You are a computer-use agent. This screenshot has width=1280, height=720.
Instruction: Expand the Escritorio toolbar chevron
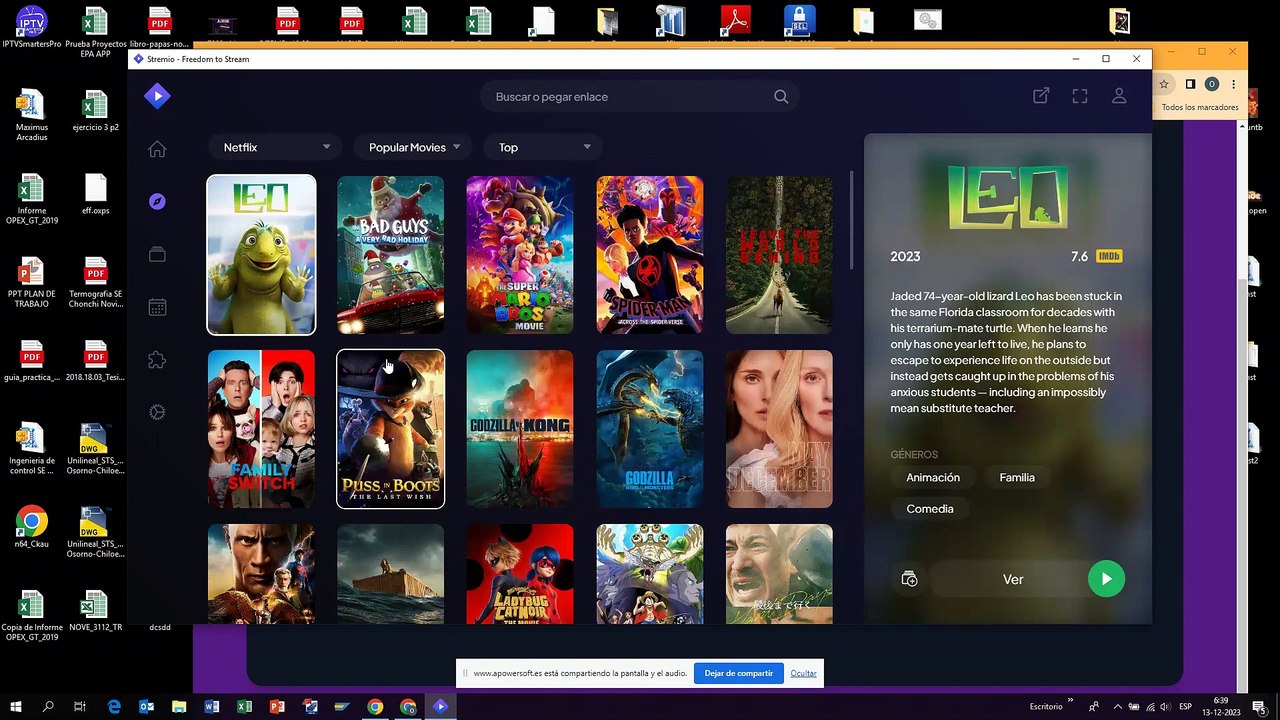(x=1070, y=701)
